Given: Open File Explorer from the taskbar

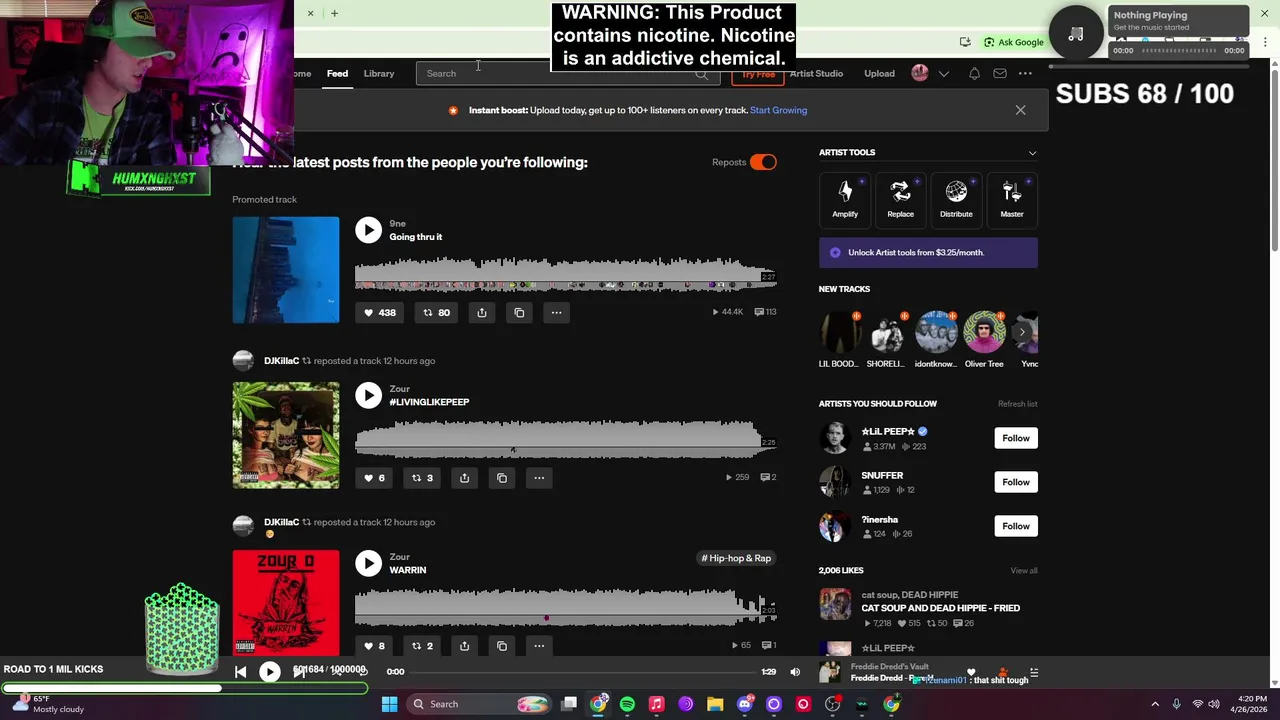Looking at the screenshot, I should pos(715,704).
